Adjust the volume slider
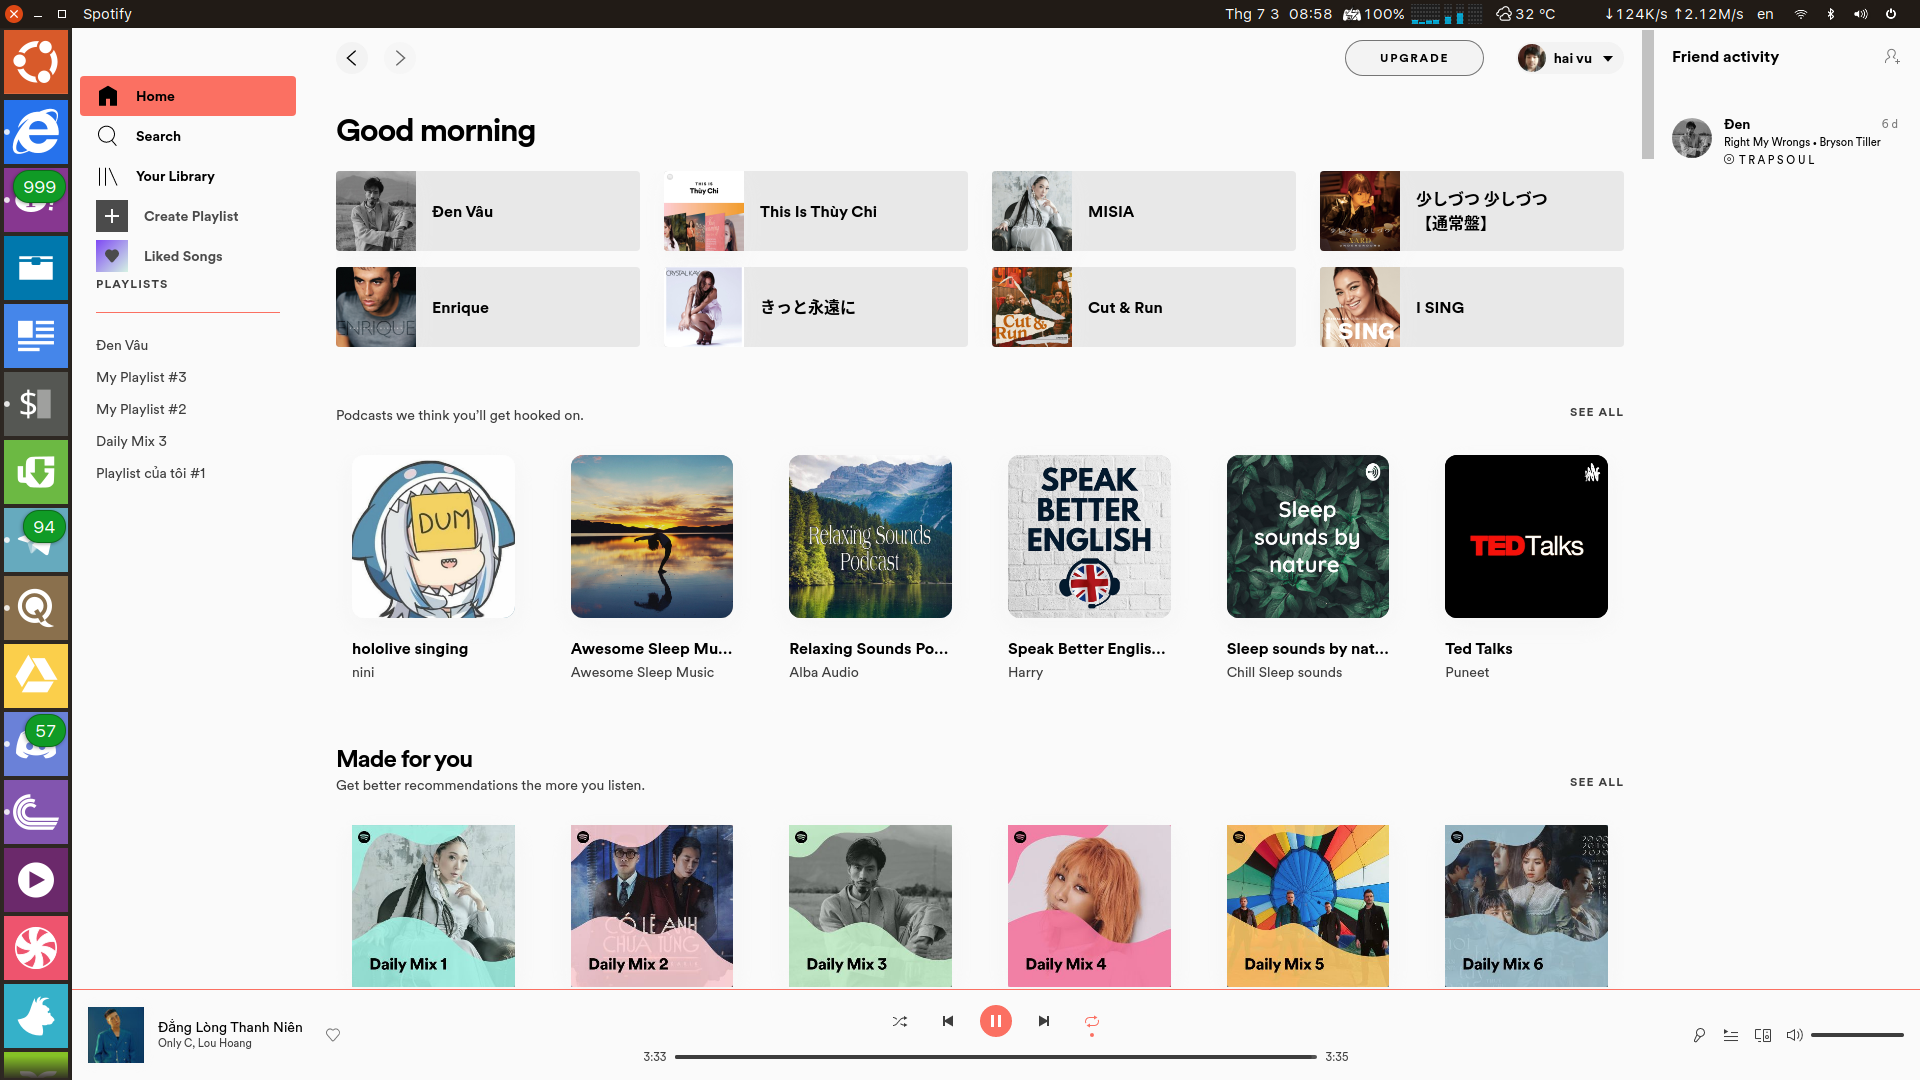 (1857, 1035)
